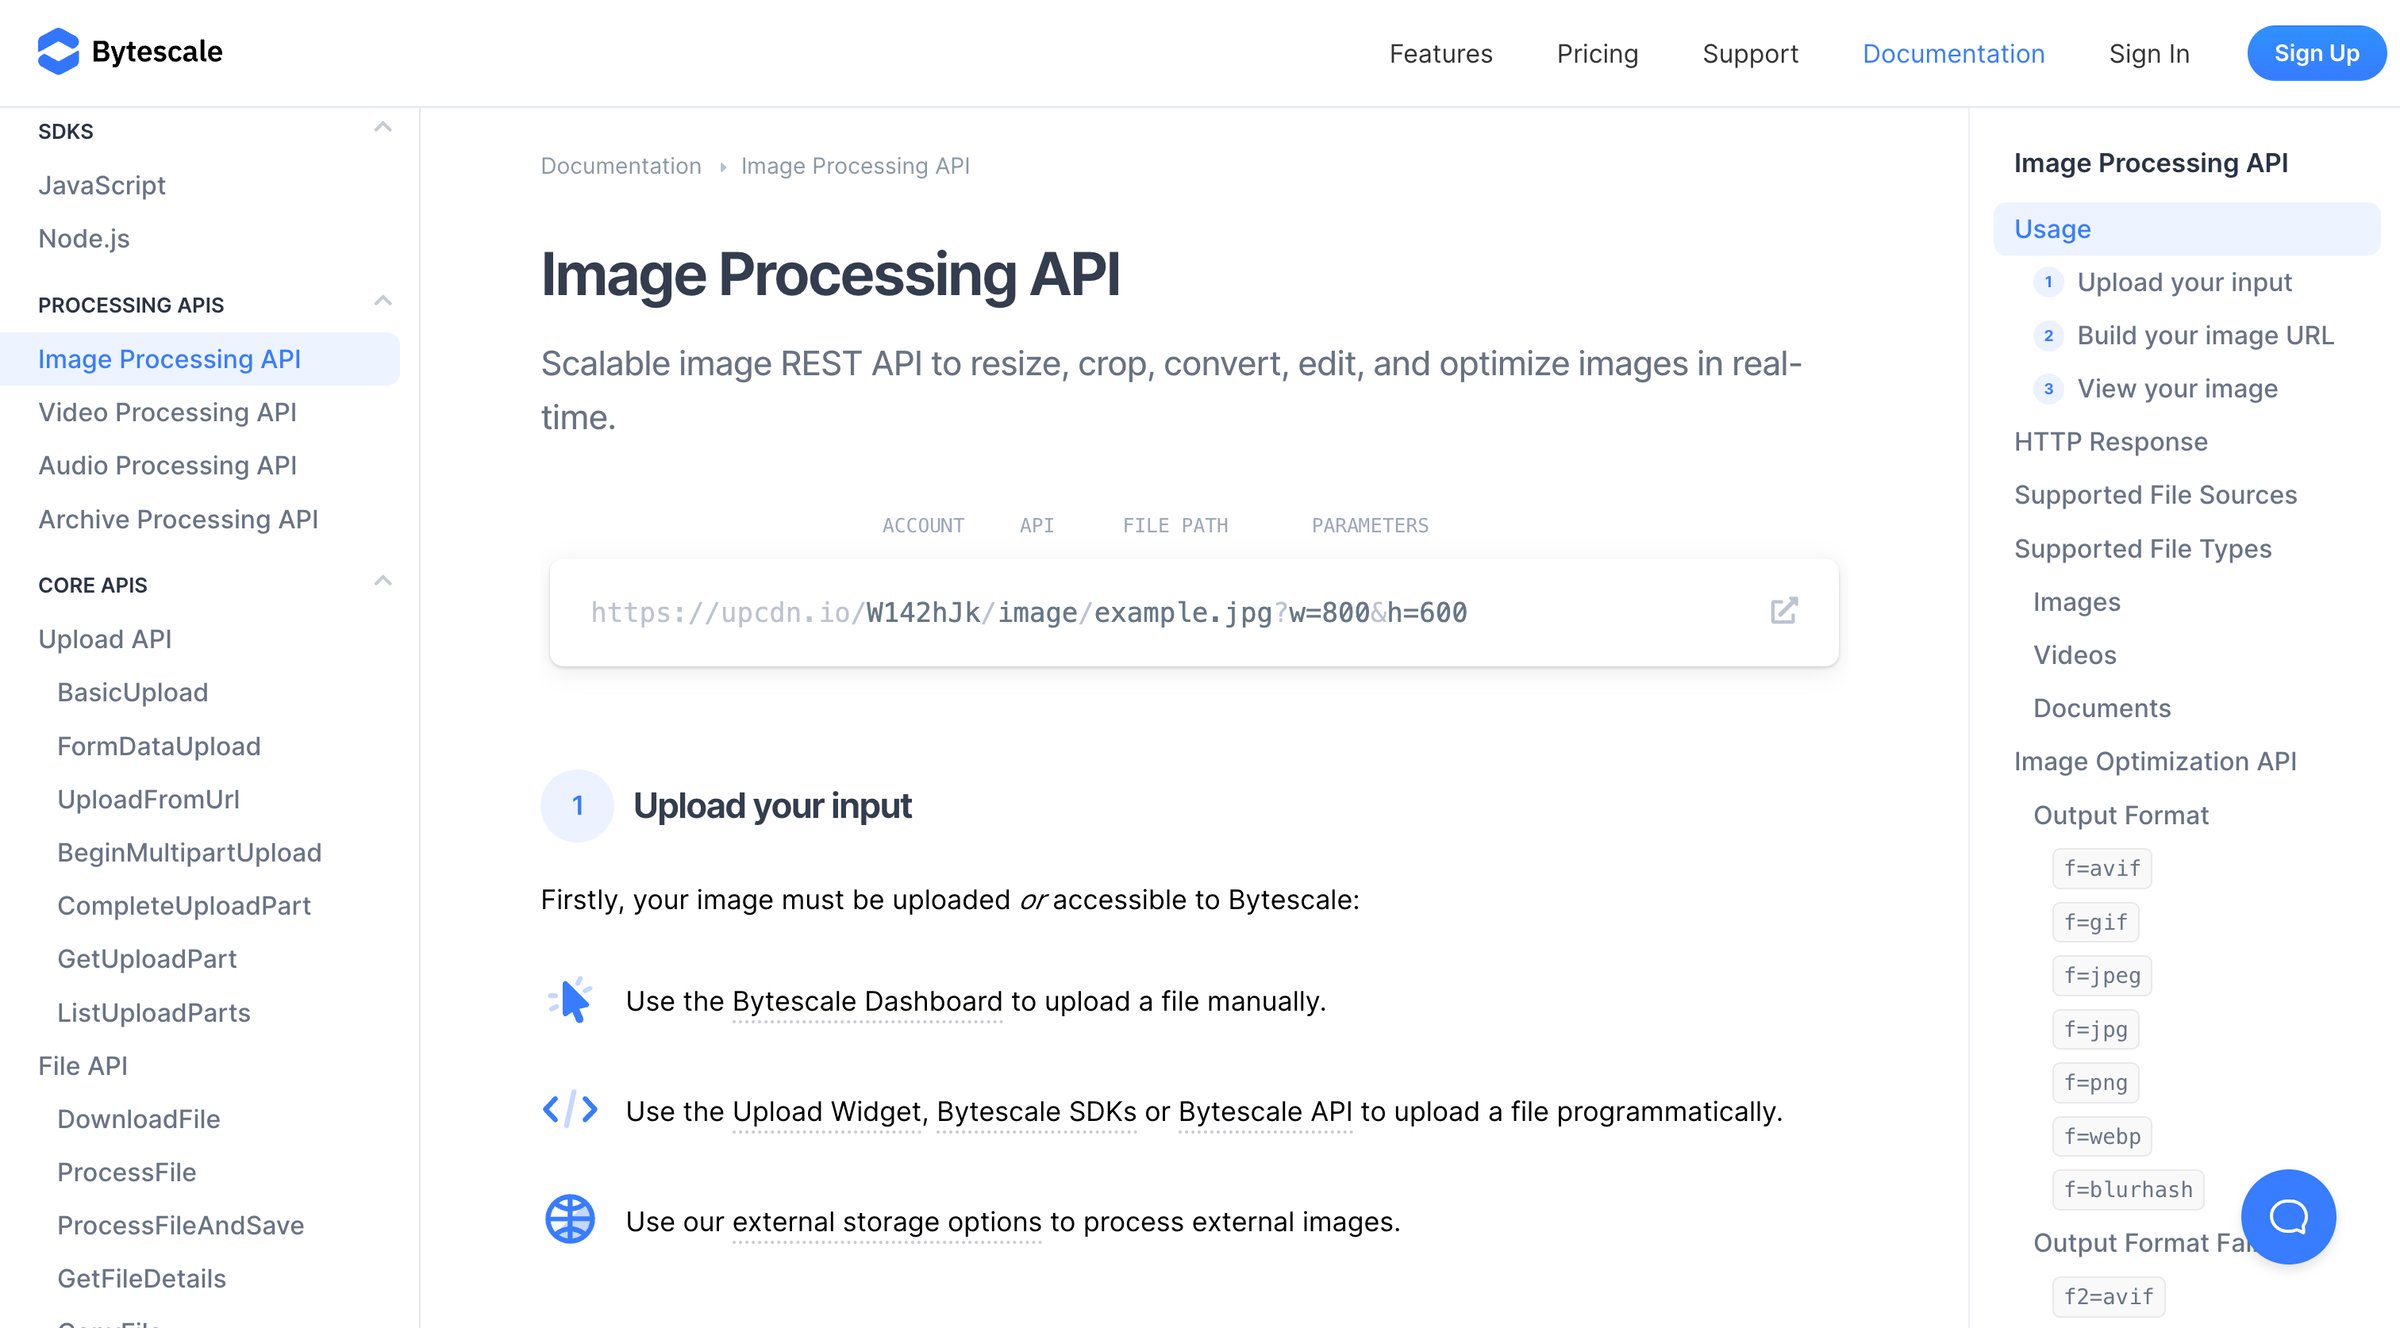Jump to Usage in table of contents
The image size is (2400, 1328).
(x=2186, y=229)
